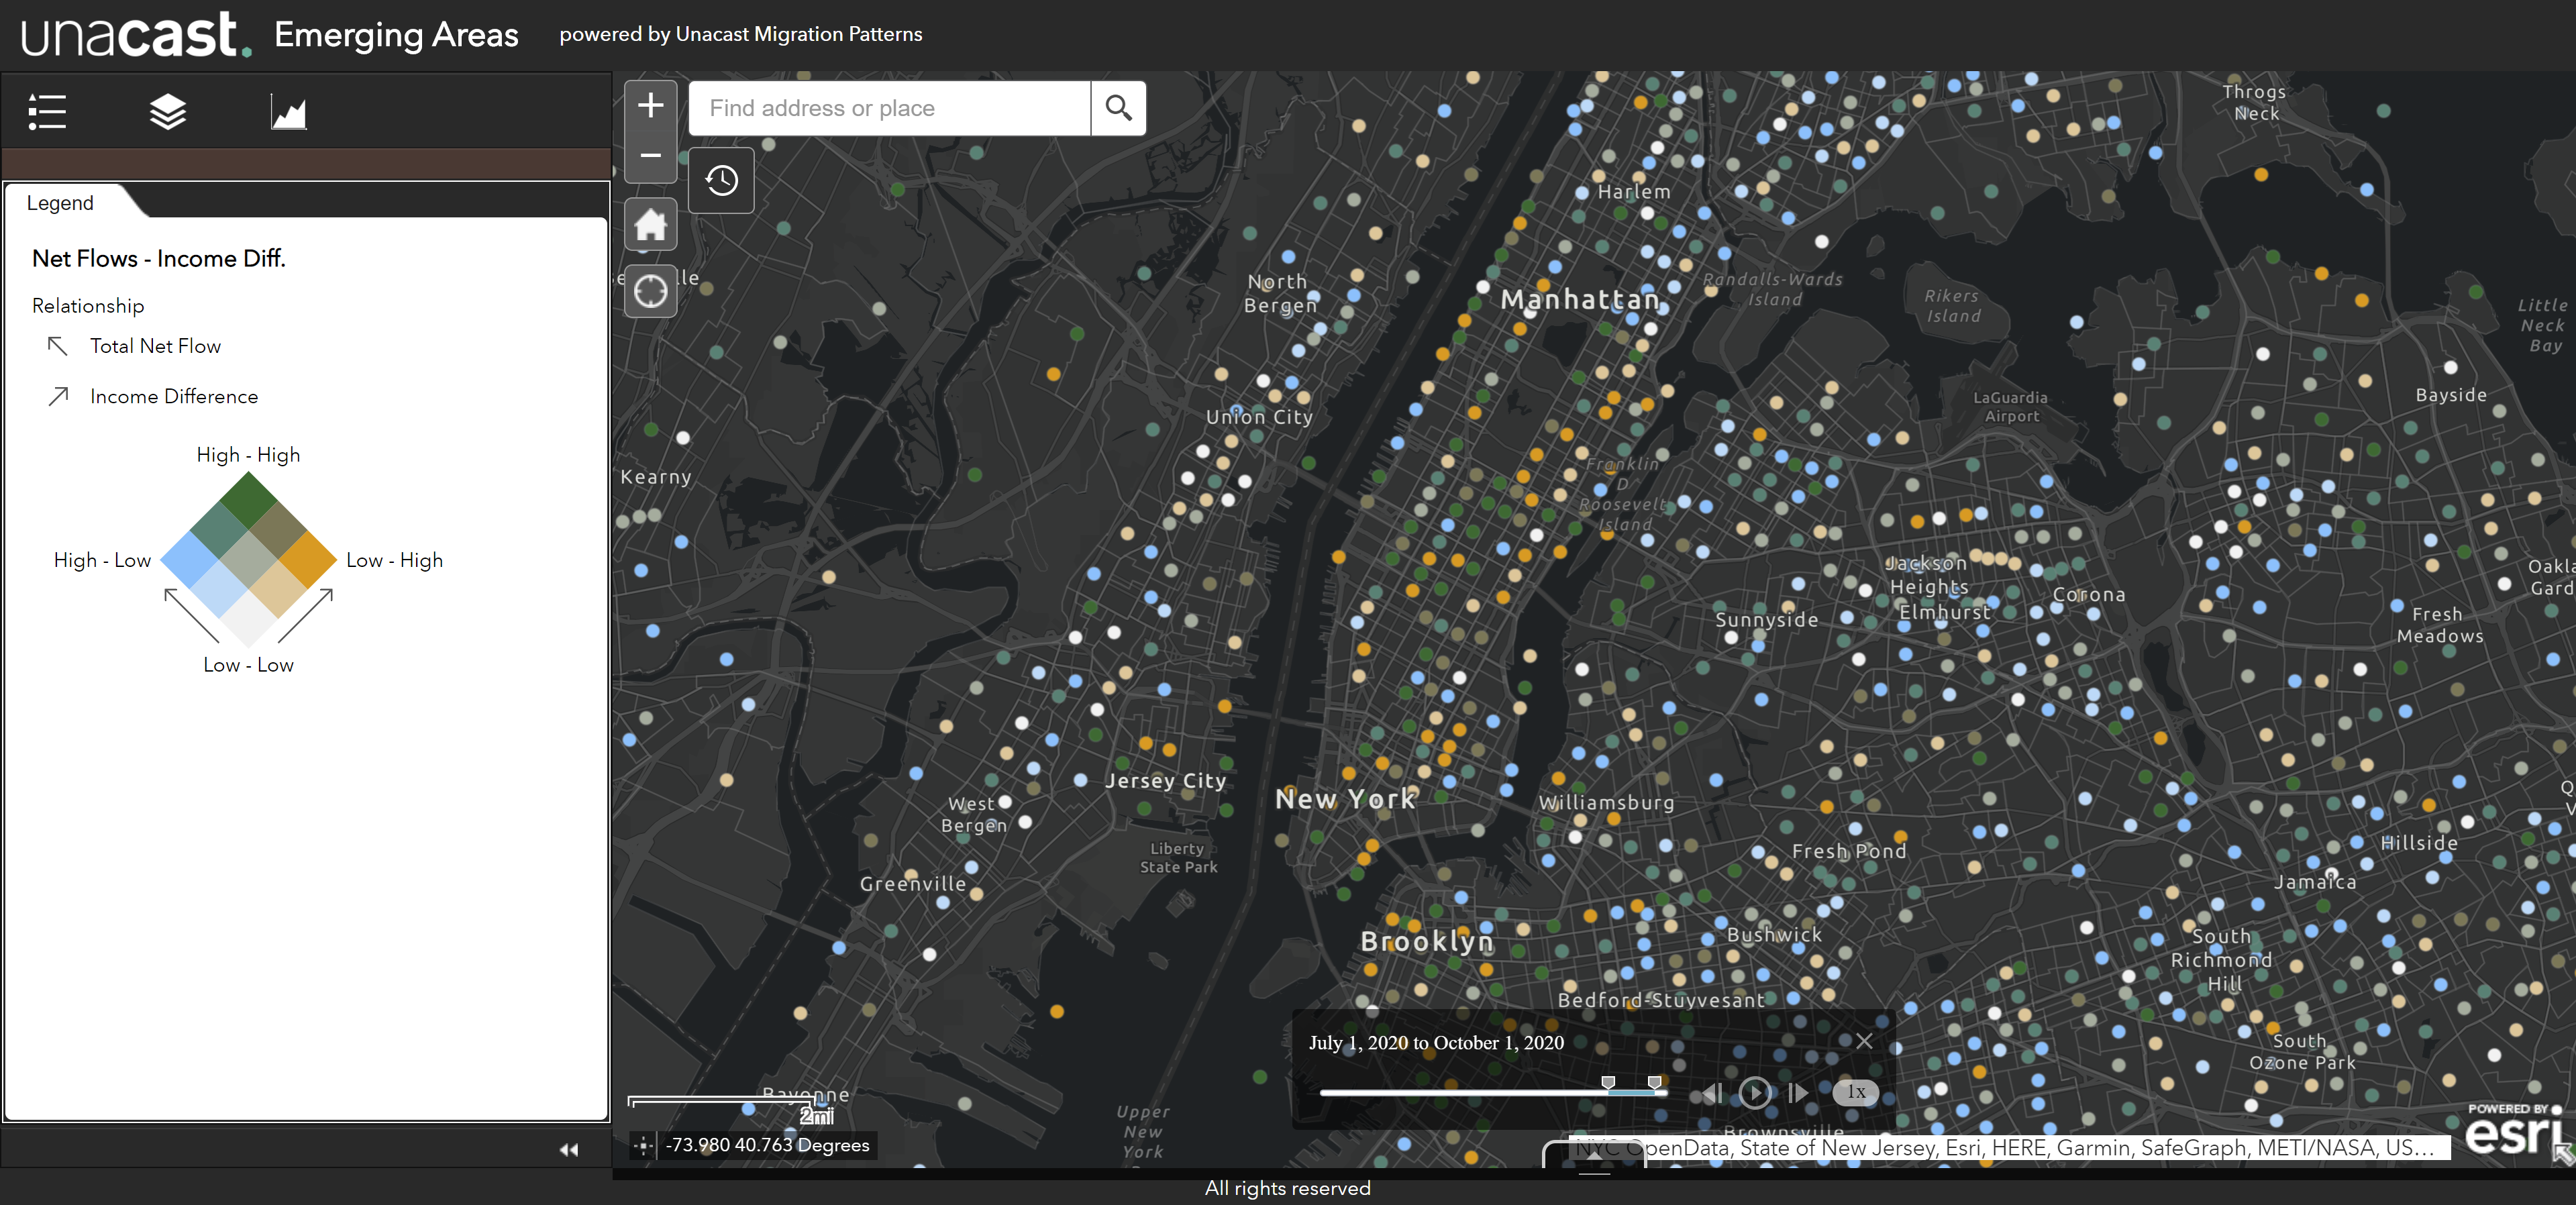2576x1205 pixels.
Task: Click the orange Low-High legend swatch
Action: click(x=307, y=559)
